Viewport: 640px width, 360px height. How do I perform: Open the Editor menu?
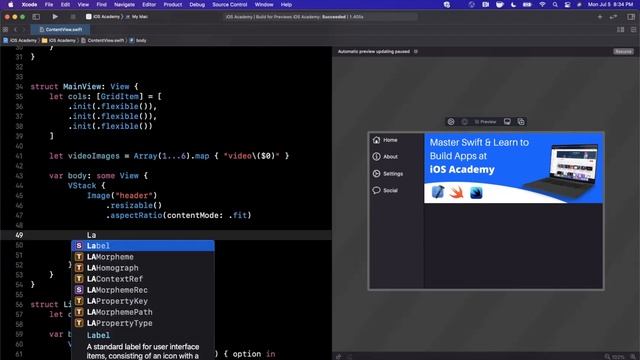tap(149, 4)
